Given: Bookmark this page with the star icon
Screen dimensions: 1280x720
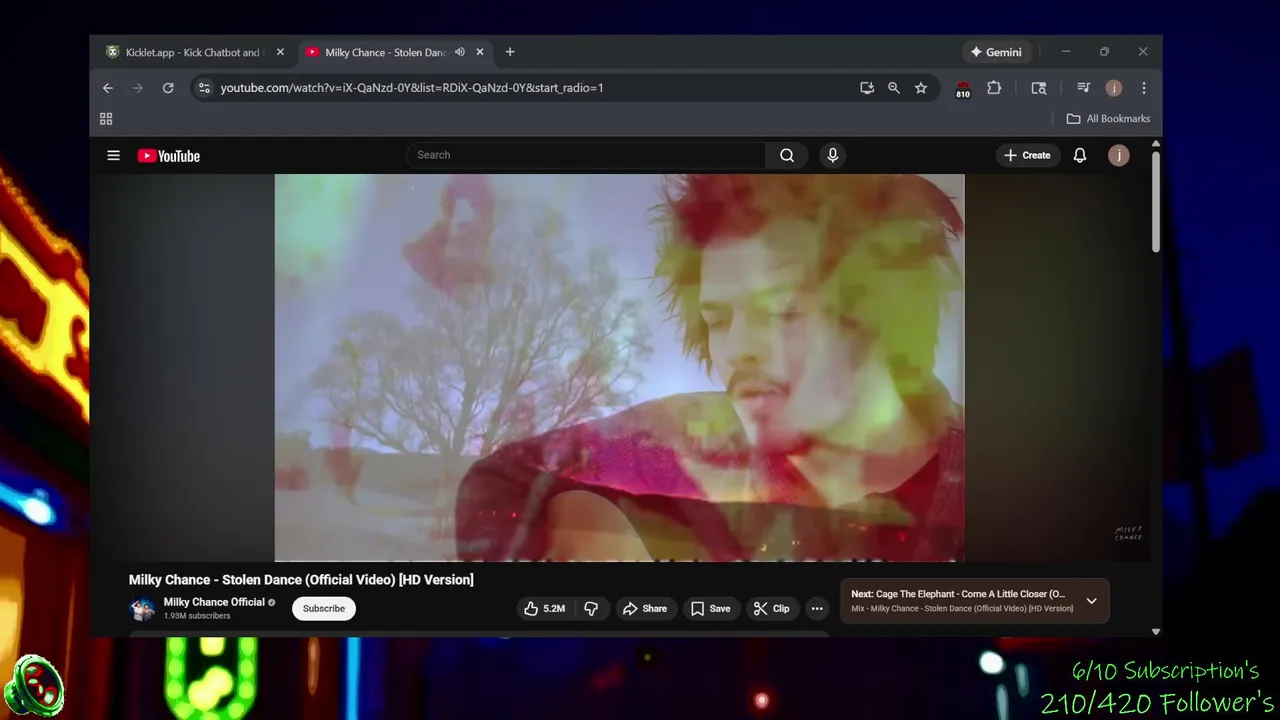Looking at the screenshot, I should click(921, 88).
